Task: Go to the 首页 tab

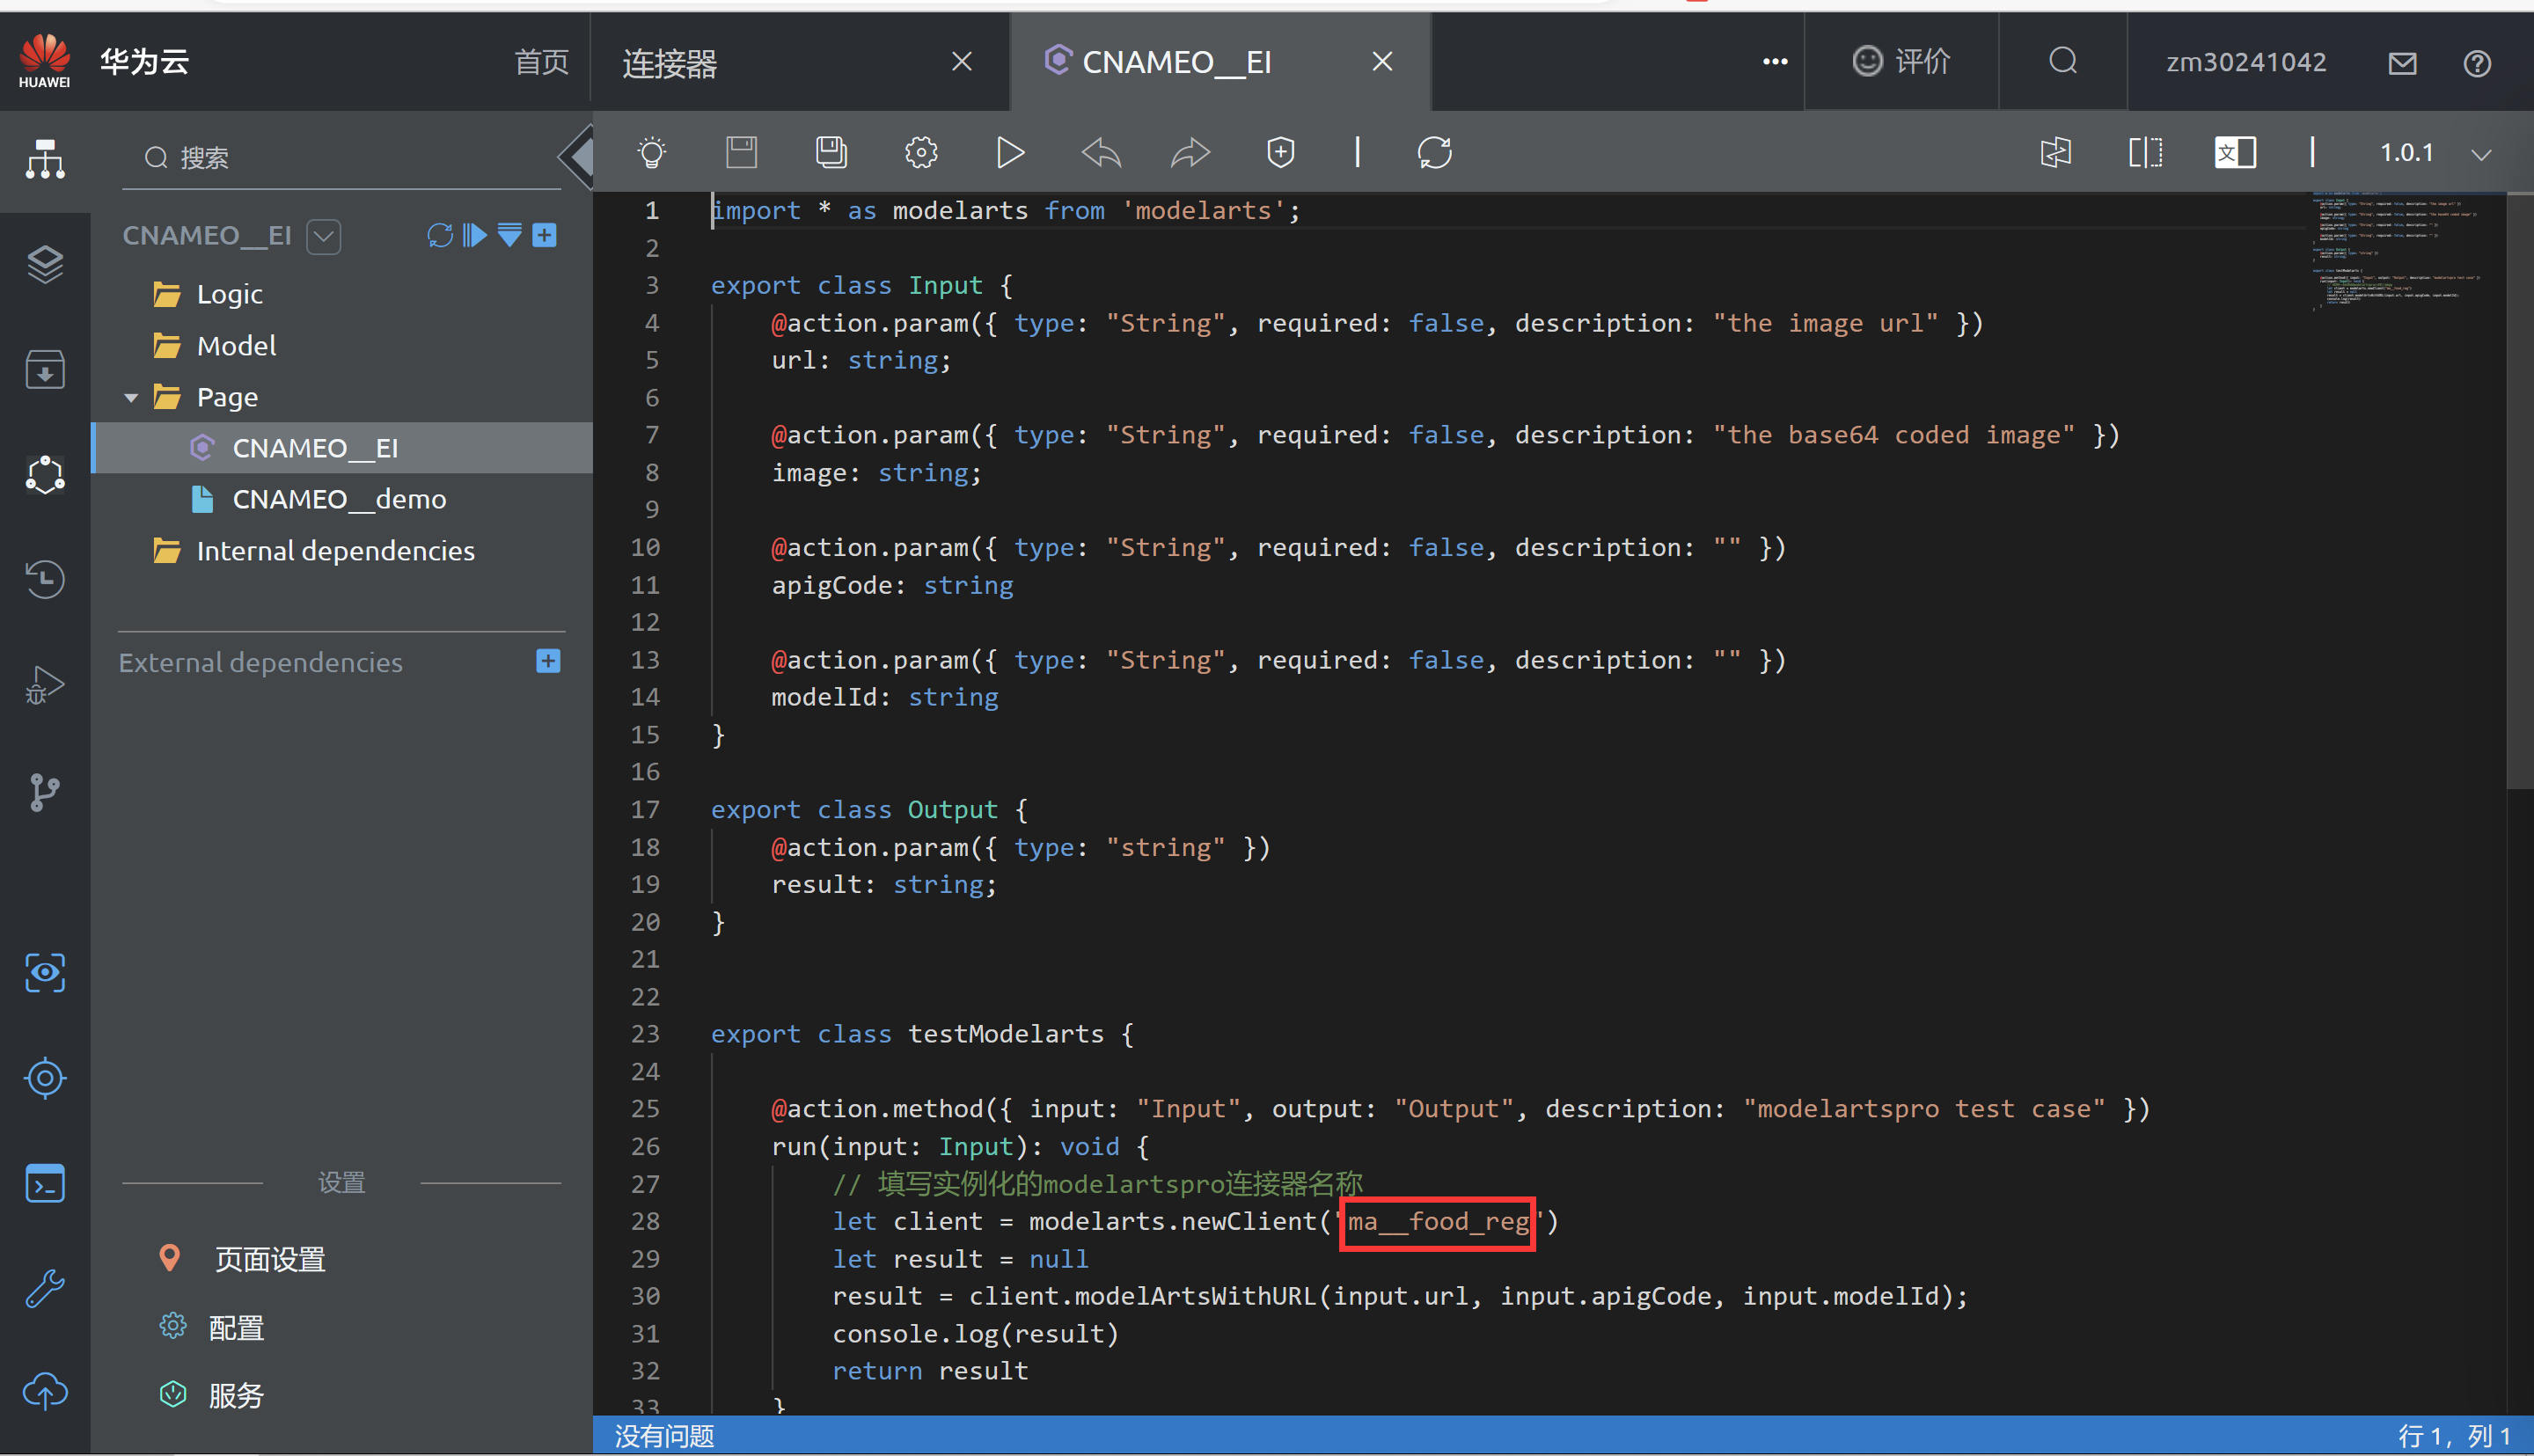Action: [x=541, y=62]
